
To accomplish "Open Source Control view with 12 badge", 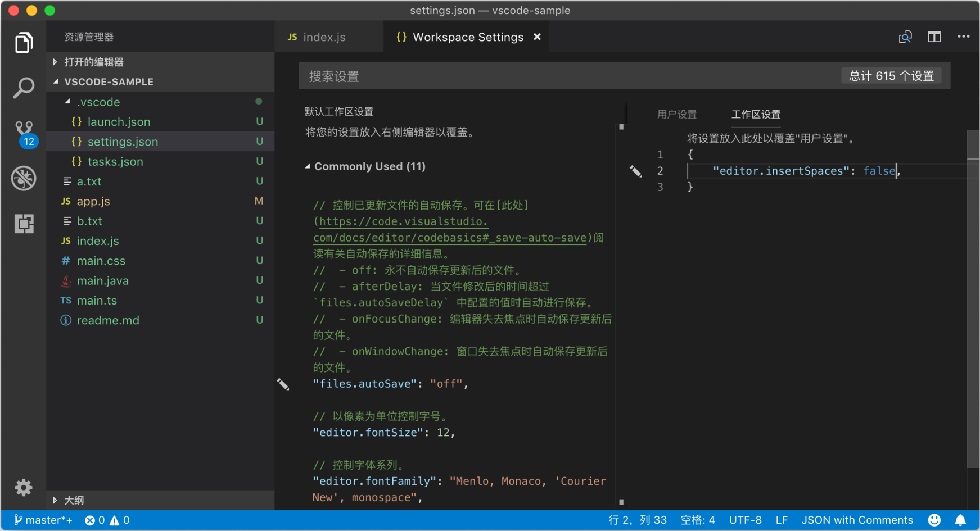I will 24,133.
